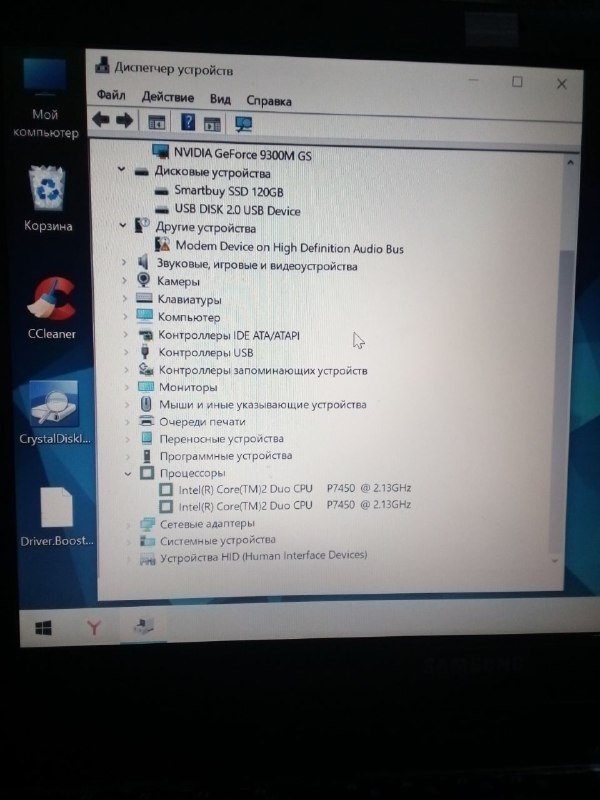The image size is (600, 800).
Task: Open the Корзина recycle bin desktop icon
Action: tap(47, 199)
